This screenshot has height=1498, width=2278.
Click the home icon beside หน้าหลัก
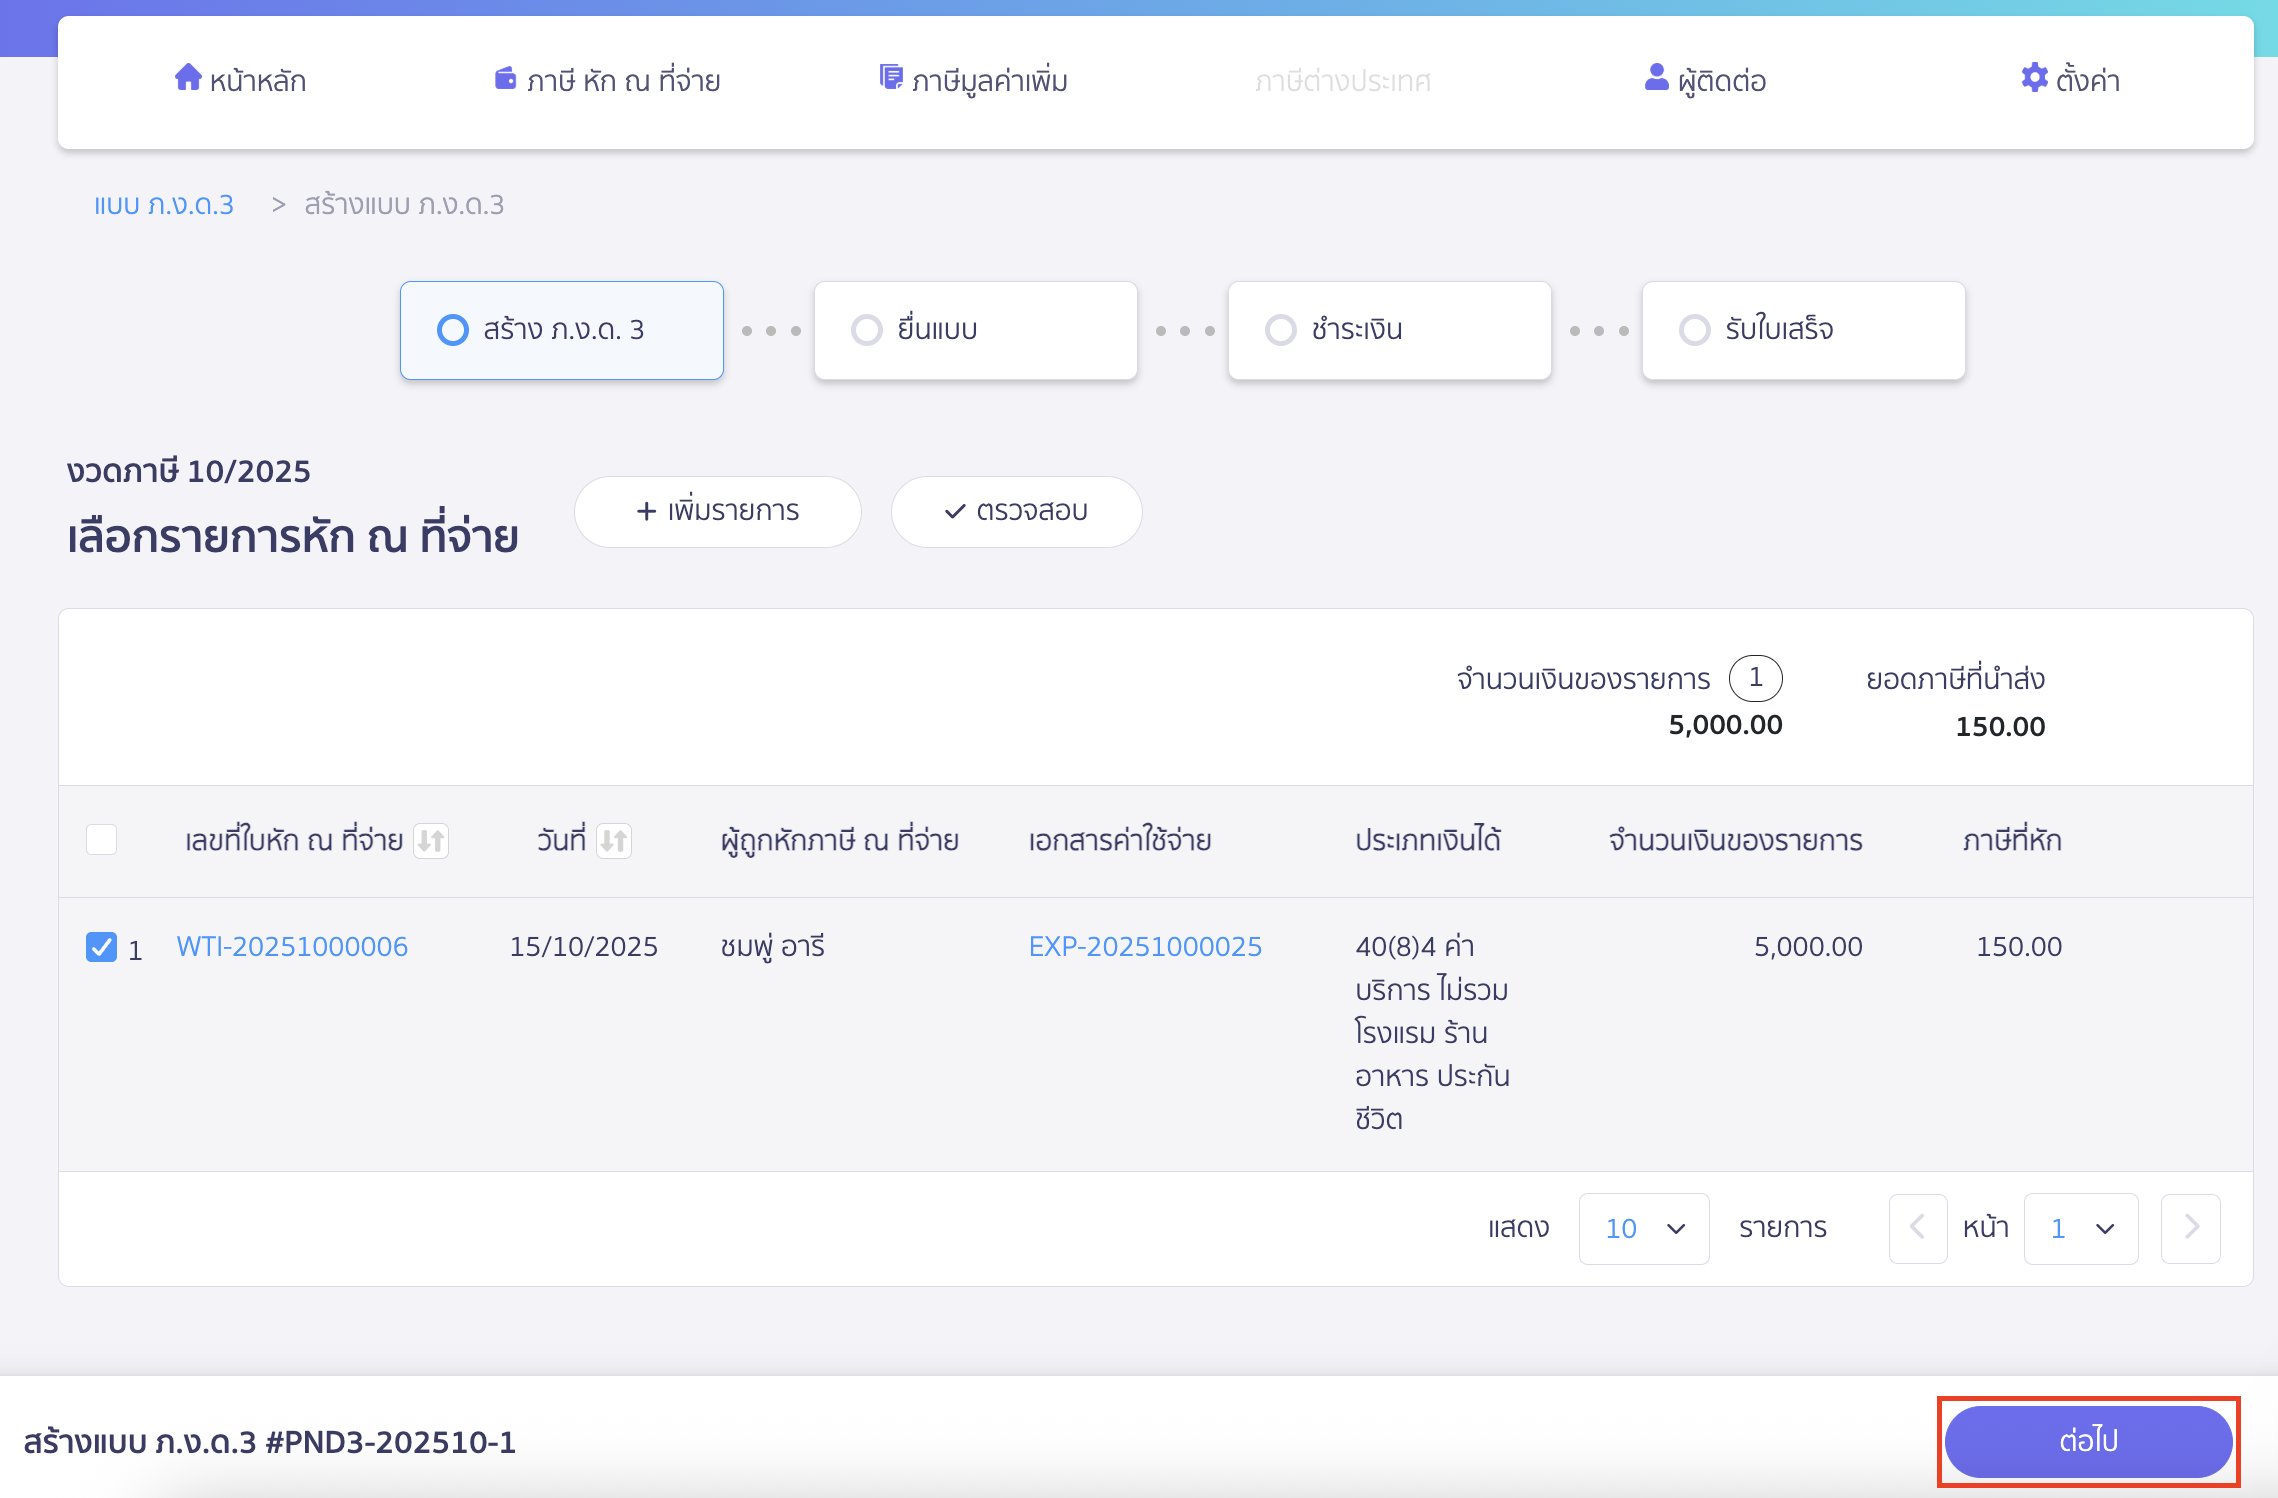187,77
